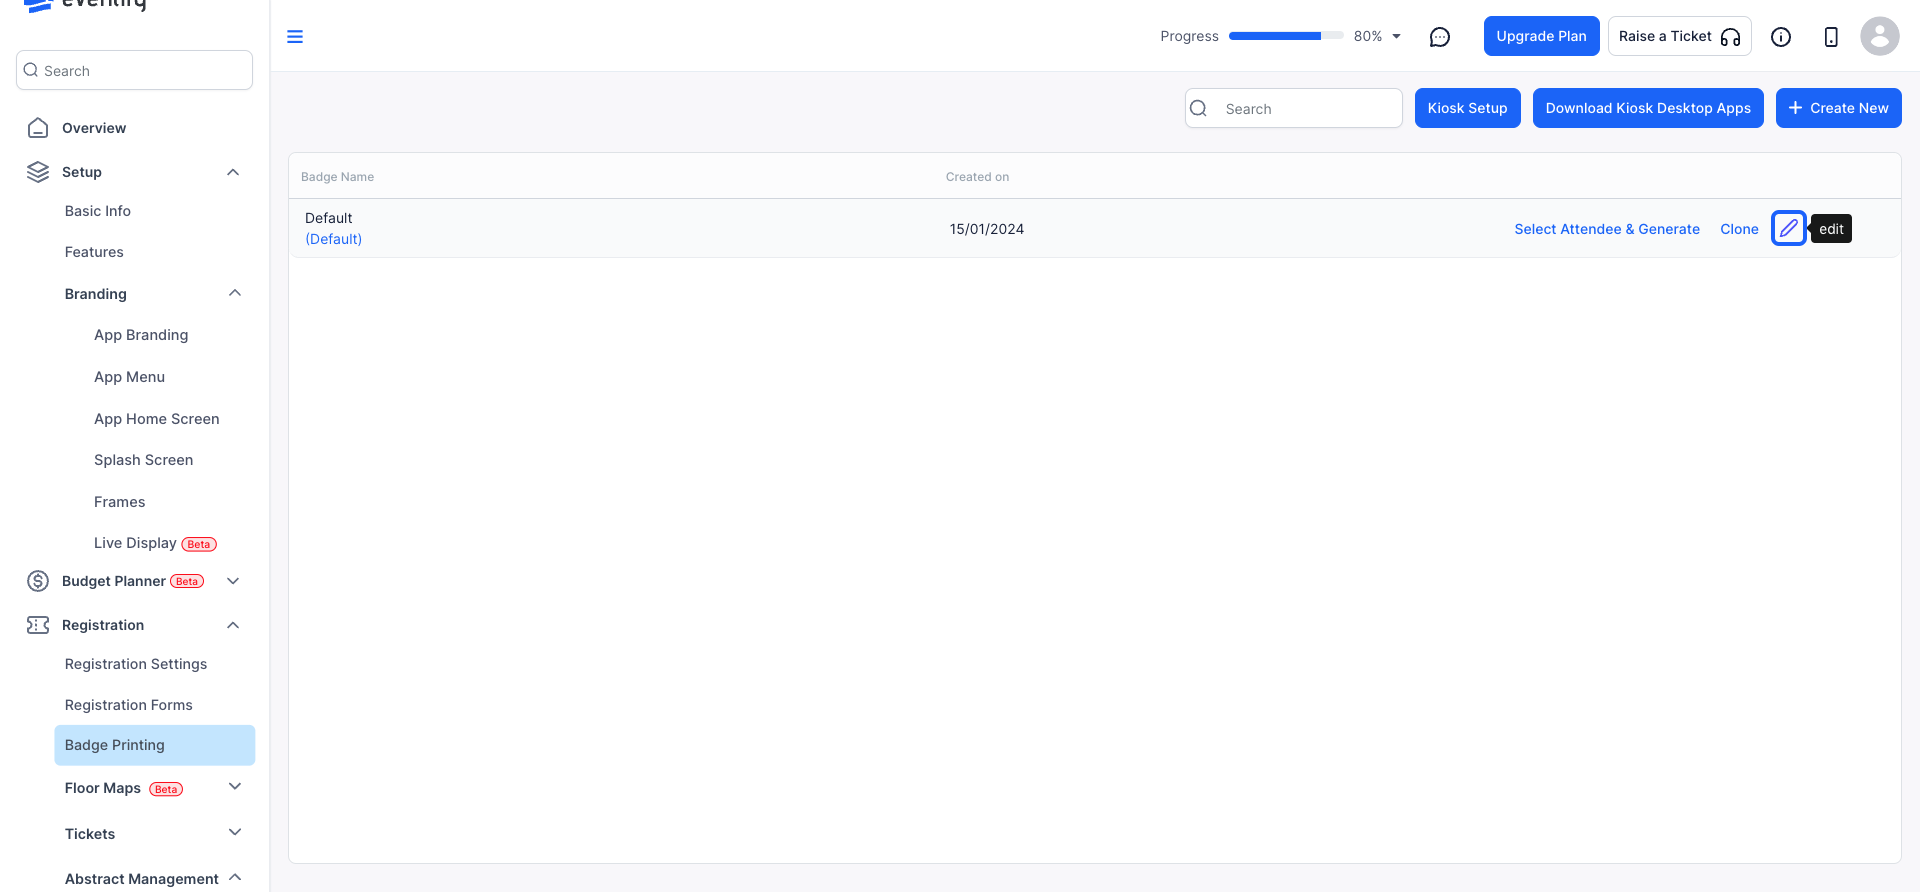This screenshot has height=892, width=1920.
Task: Clone the Default badge
Action: pyautogui.click(x=1739, y=229)
